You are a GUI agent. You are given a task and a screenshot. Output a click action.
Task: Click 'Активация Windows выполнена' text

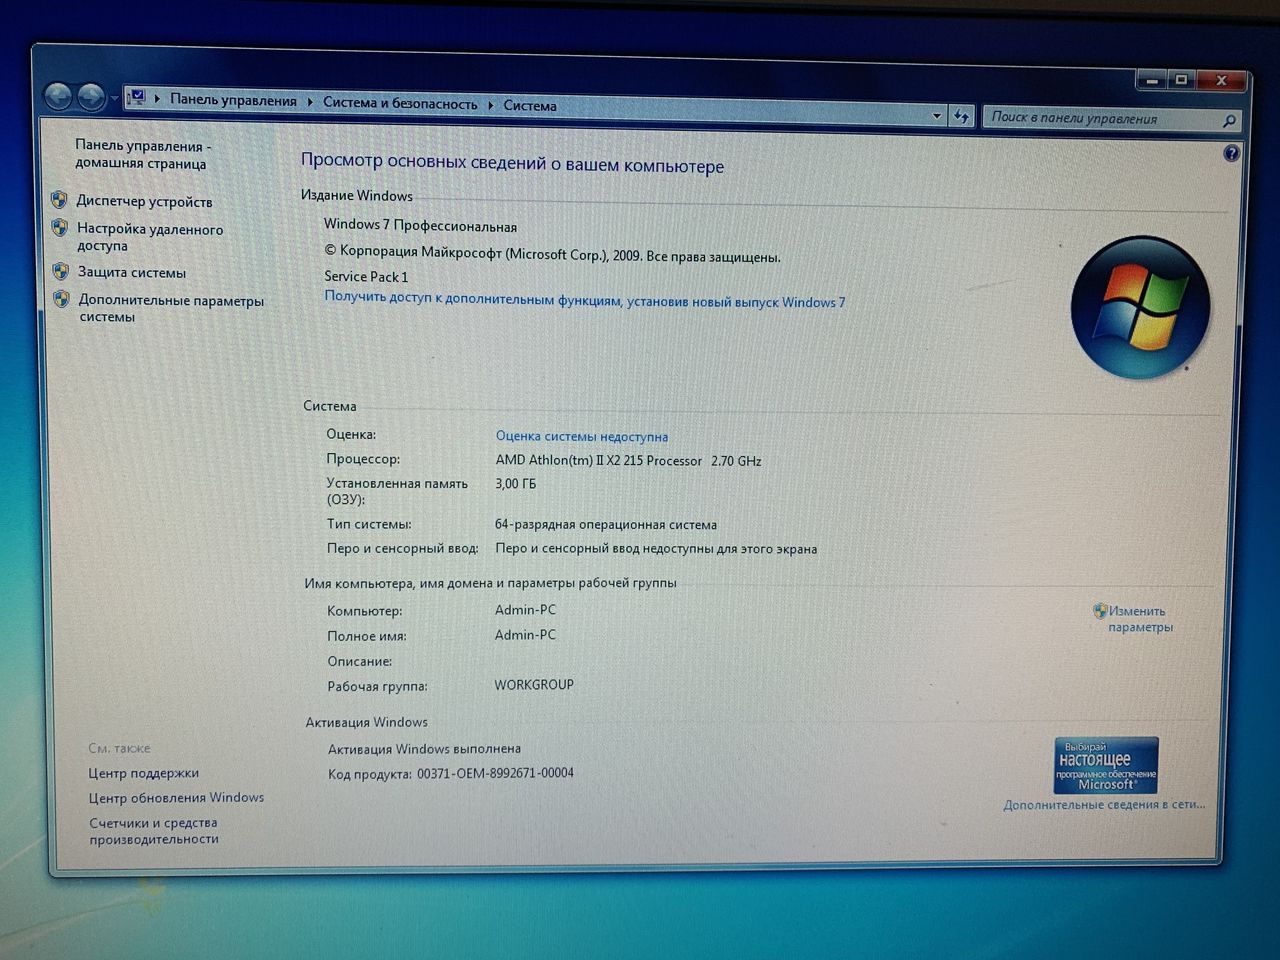424,748
